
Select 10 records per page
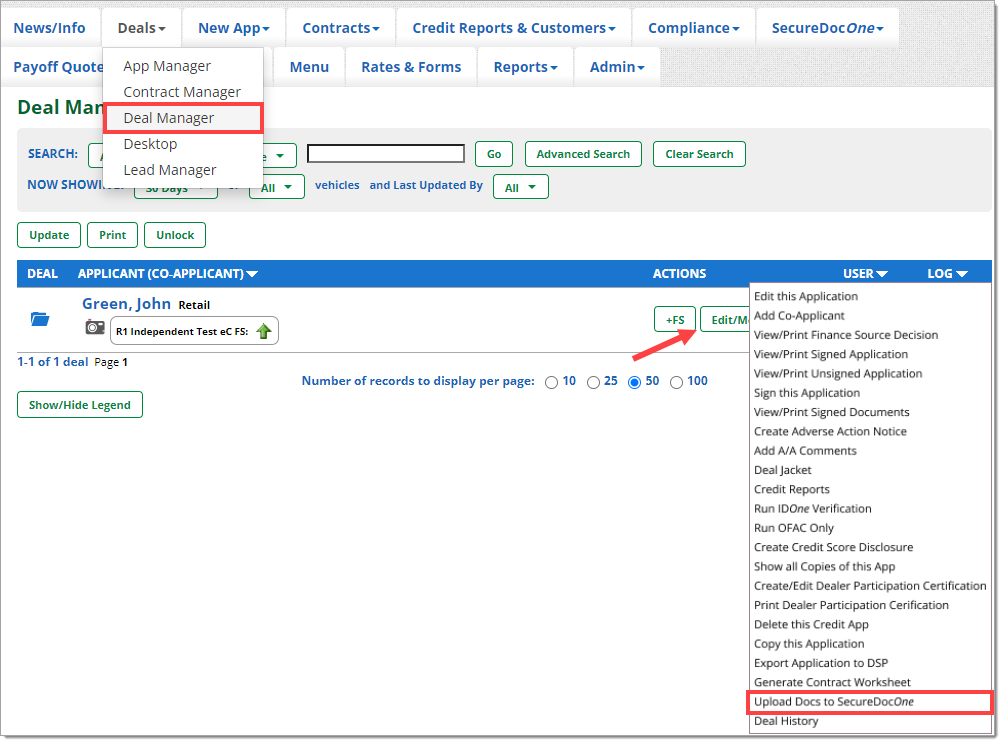click(552, 382)
